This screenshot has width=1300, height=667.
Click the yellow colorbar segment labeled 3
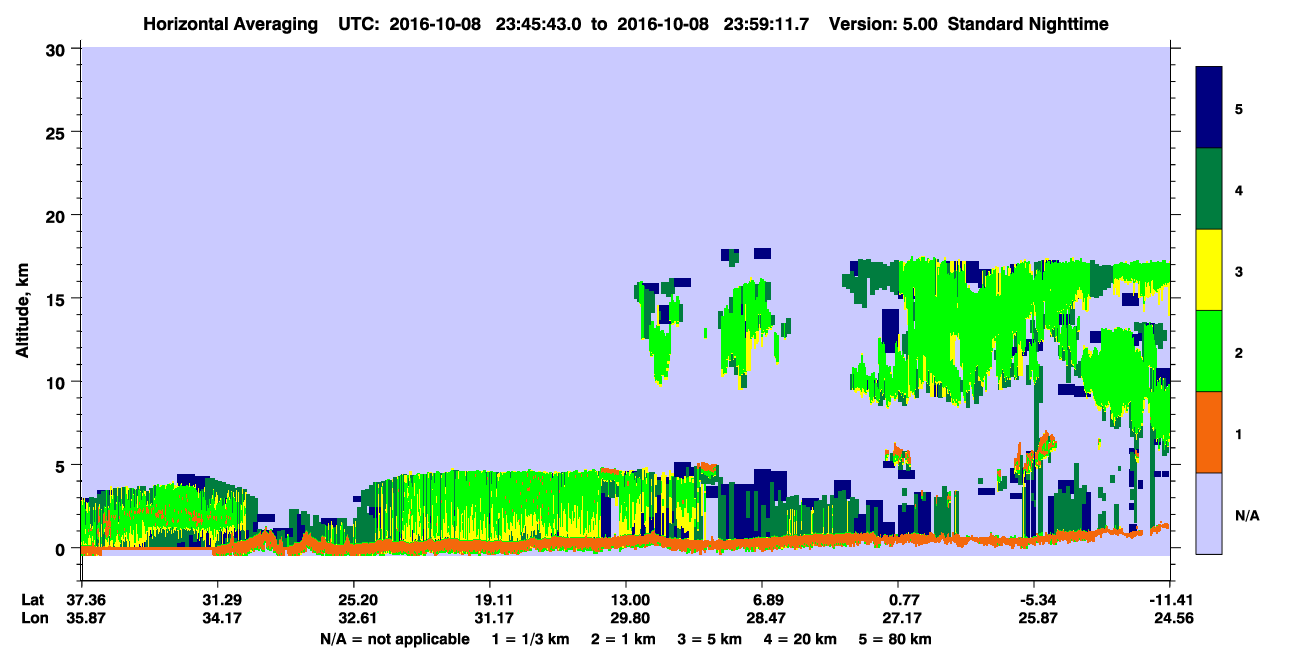[x=1209, y=270]
